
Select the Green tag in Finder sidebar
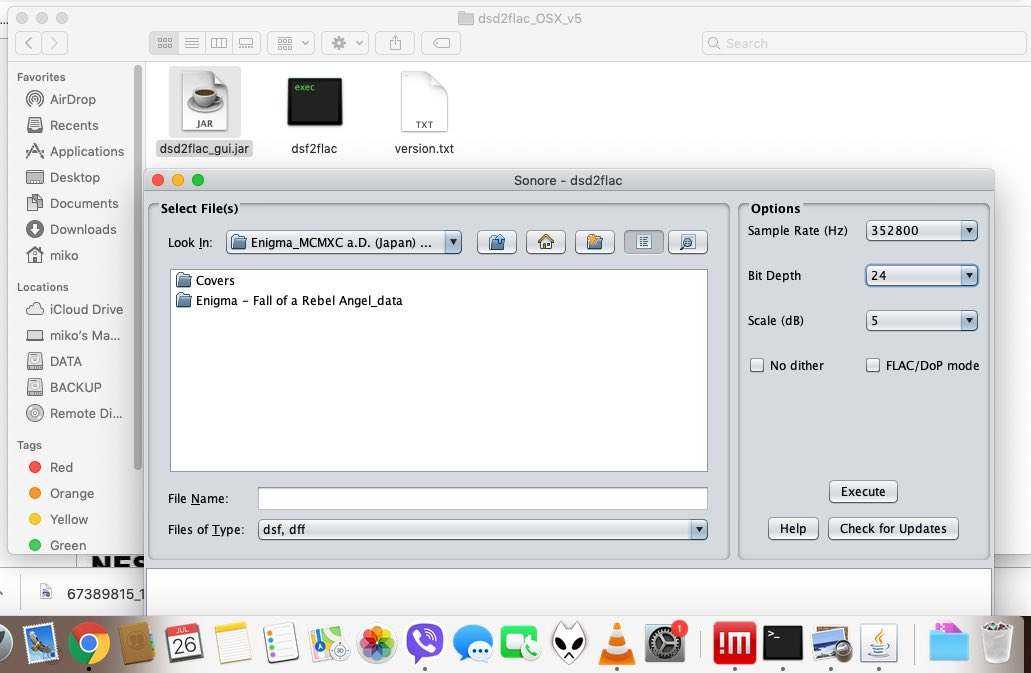point(57,545)
